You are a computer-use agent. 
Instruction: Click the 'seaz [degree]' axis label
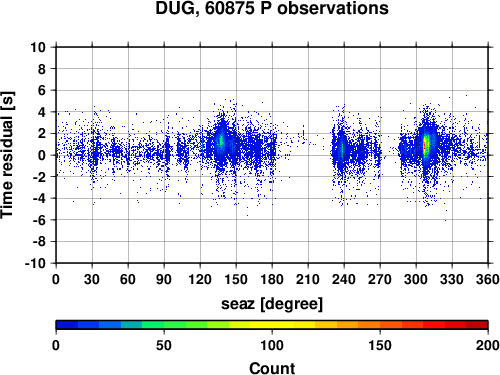click(272, 304)
